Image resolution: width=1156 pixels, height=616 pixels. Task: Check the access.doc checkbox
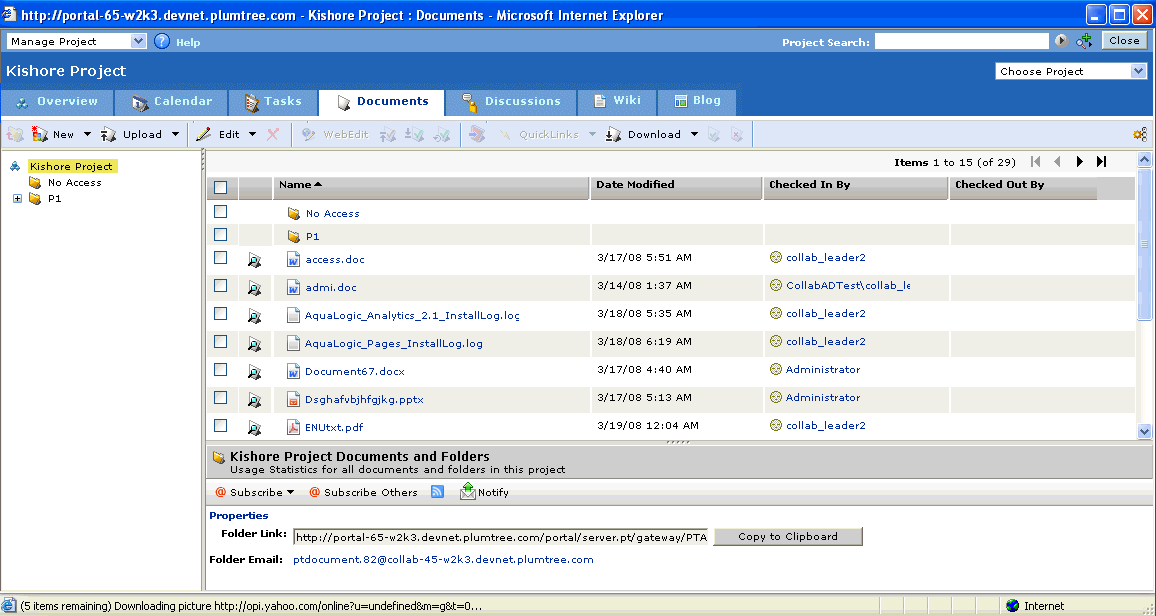(220, 257)
